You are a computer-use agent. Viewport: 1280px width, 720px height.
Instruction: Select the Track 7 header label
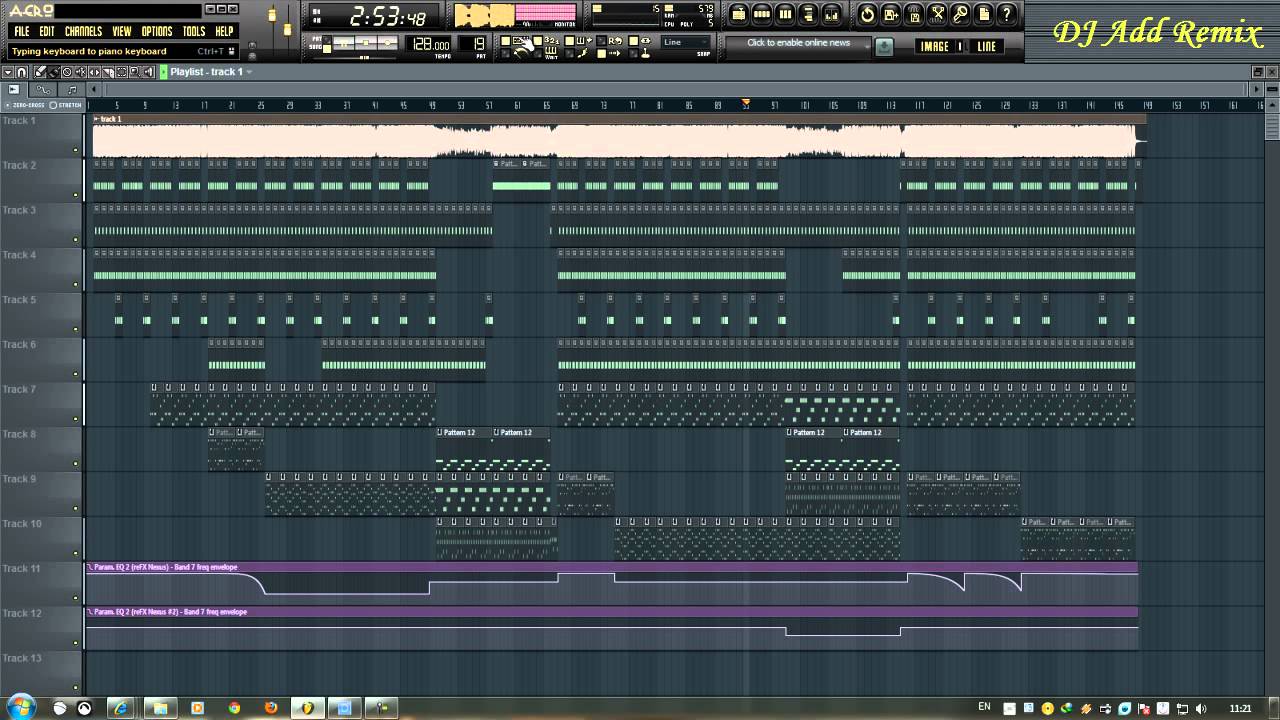point(20,390)
